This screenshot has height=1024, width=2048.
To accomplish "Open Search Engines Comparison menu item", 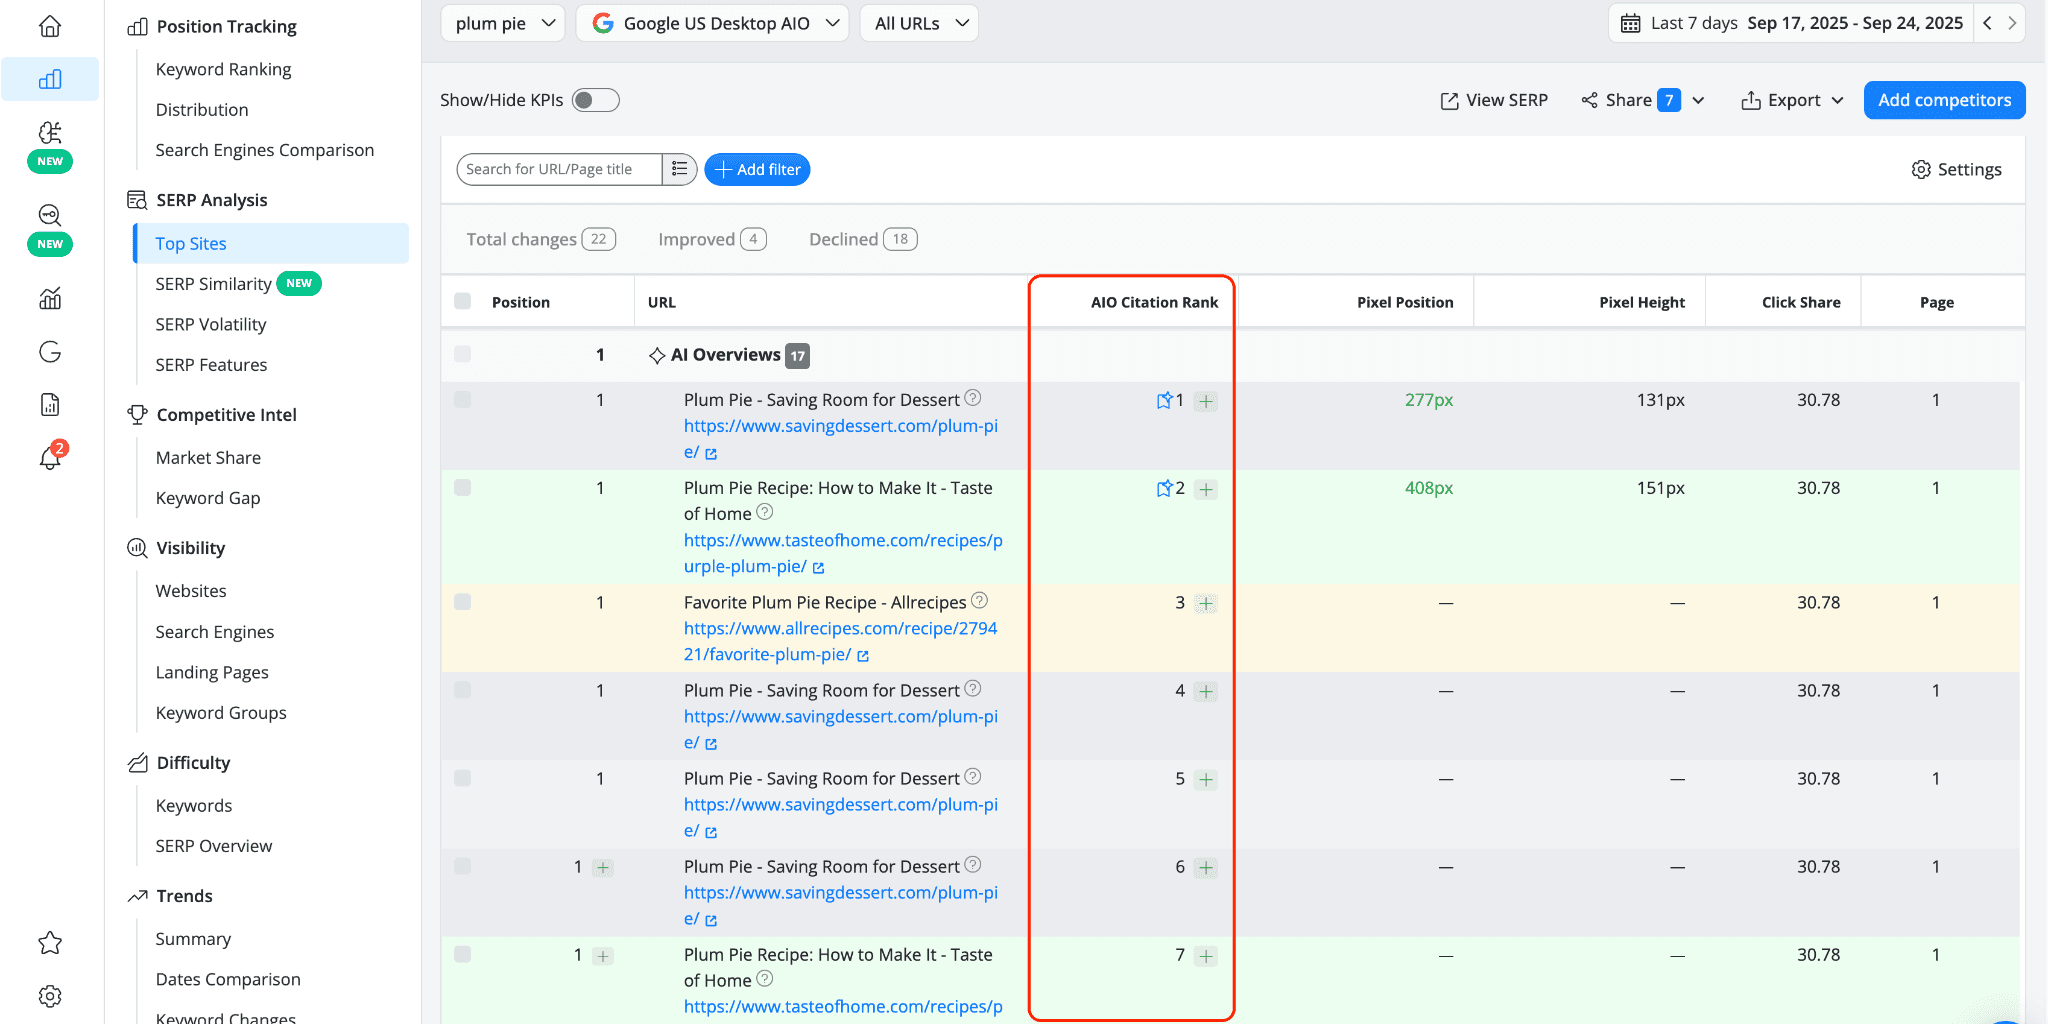I will tap(265, 150).
